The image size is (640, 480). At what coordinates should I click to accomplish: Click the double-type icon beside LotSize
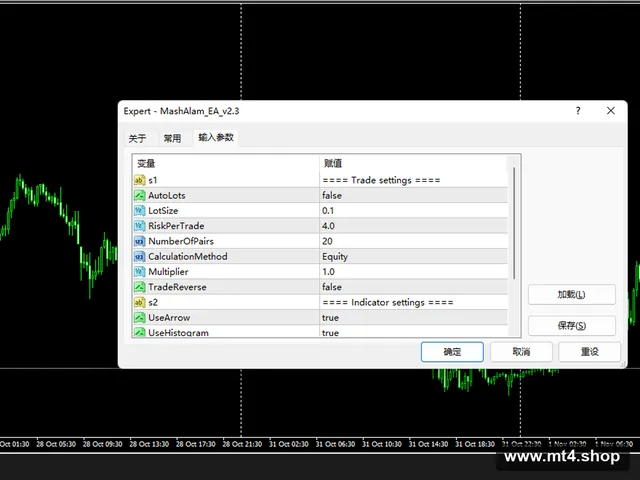pos(139,211)
